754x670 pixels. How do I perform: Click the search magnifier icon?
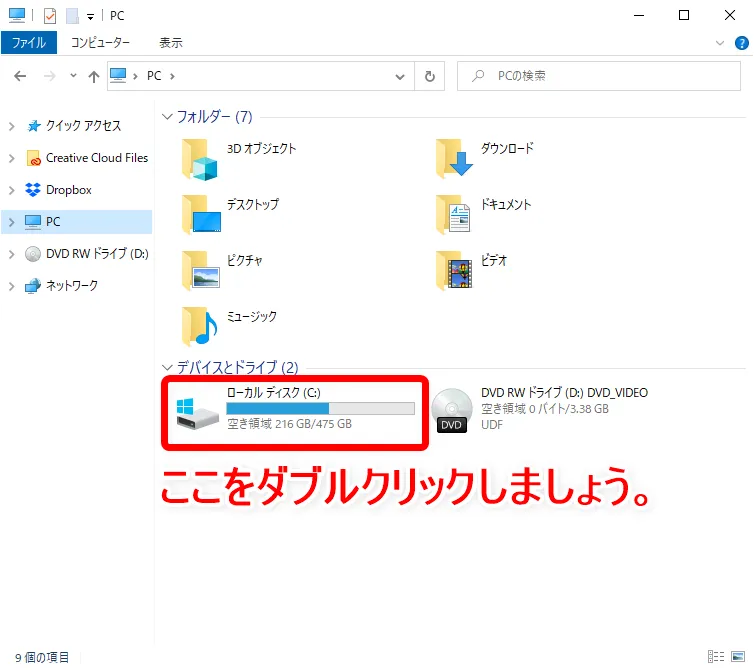(478, 76)
